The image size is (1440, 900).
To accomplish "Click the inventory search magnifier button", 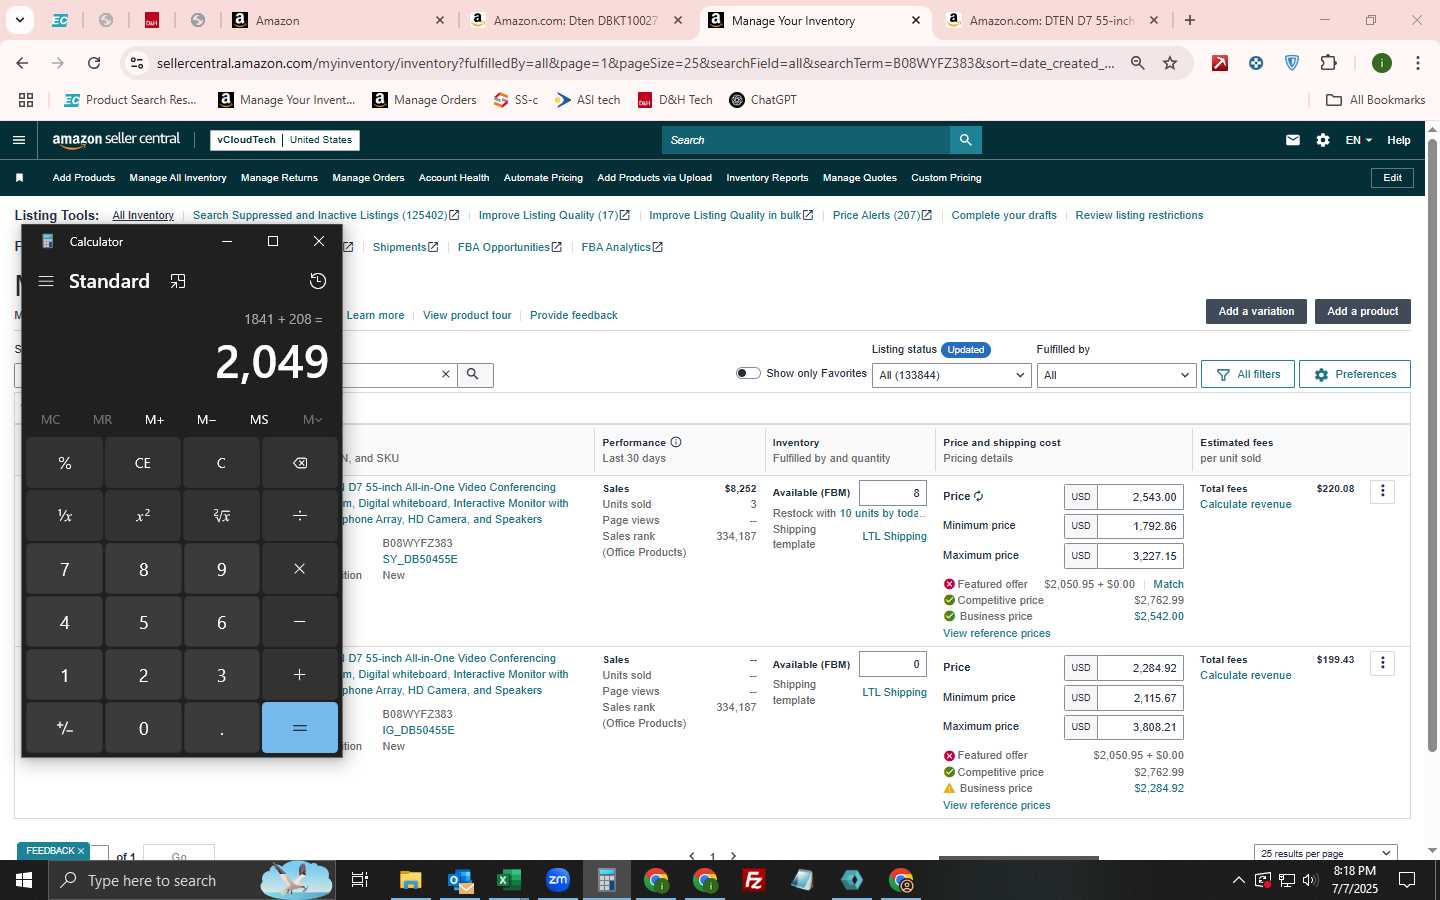I will coord(473,374).
